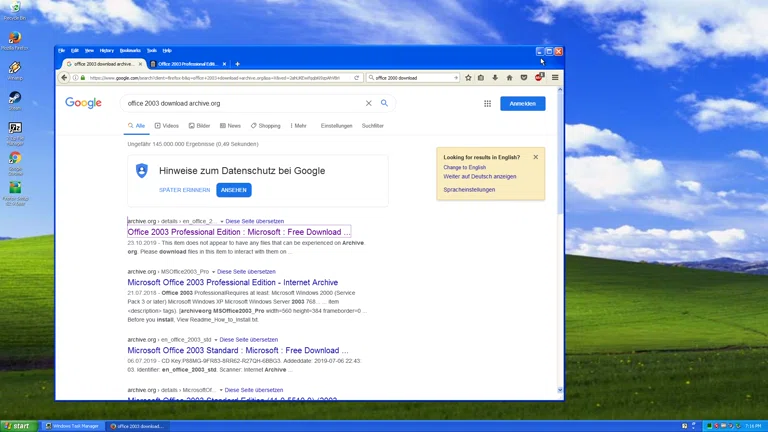Open the Pocket shield icon
The image size is (768, 432).
coord(524,77)
